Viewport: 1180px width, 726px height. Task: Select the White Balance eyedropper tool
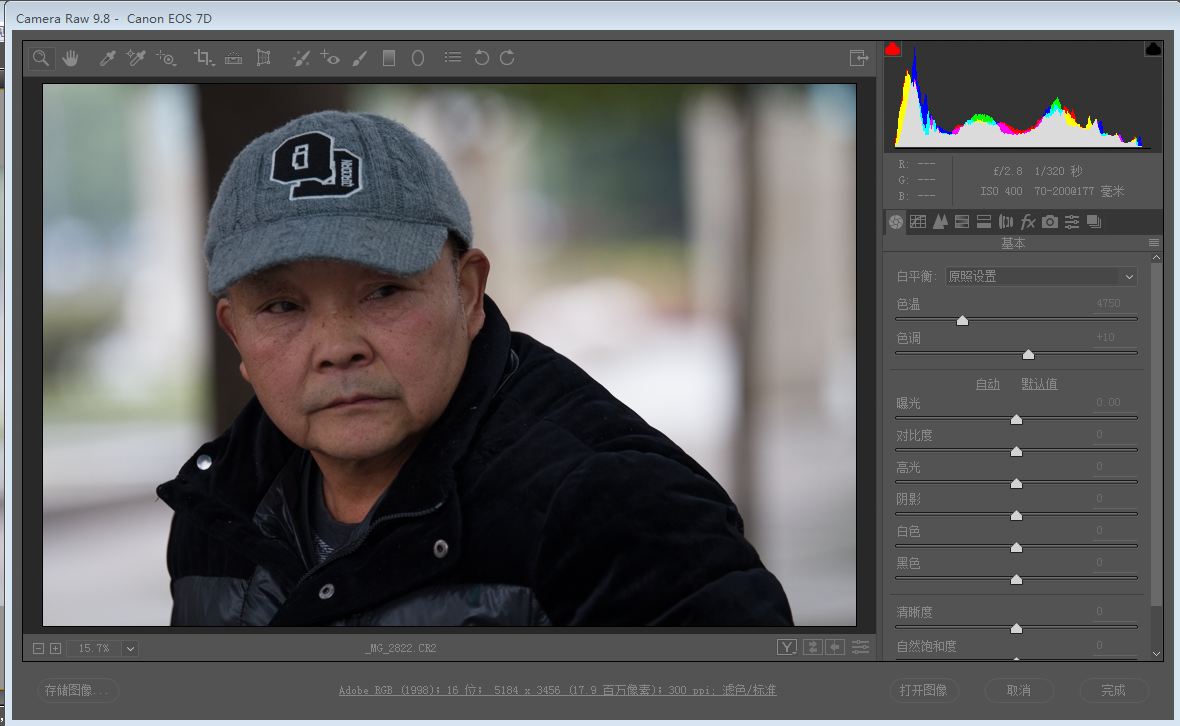pyautogui.click(x=107, y=58)
